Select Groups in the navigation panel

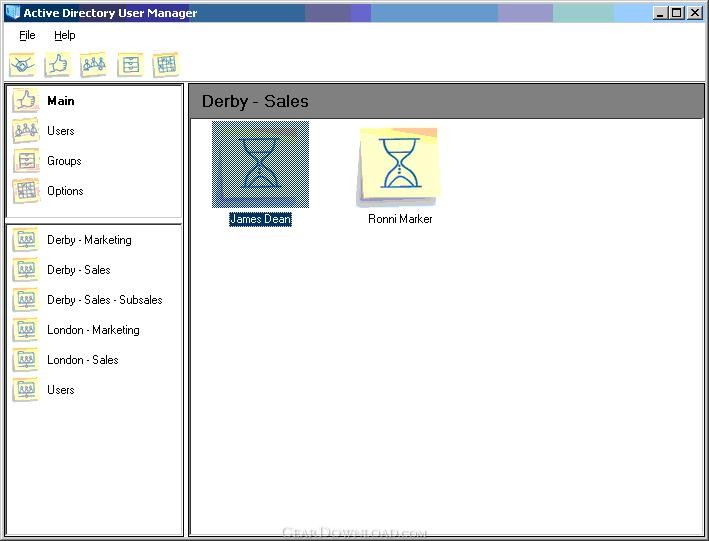coord(64,161)
